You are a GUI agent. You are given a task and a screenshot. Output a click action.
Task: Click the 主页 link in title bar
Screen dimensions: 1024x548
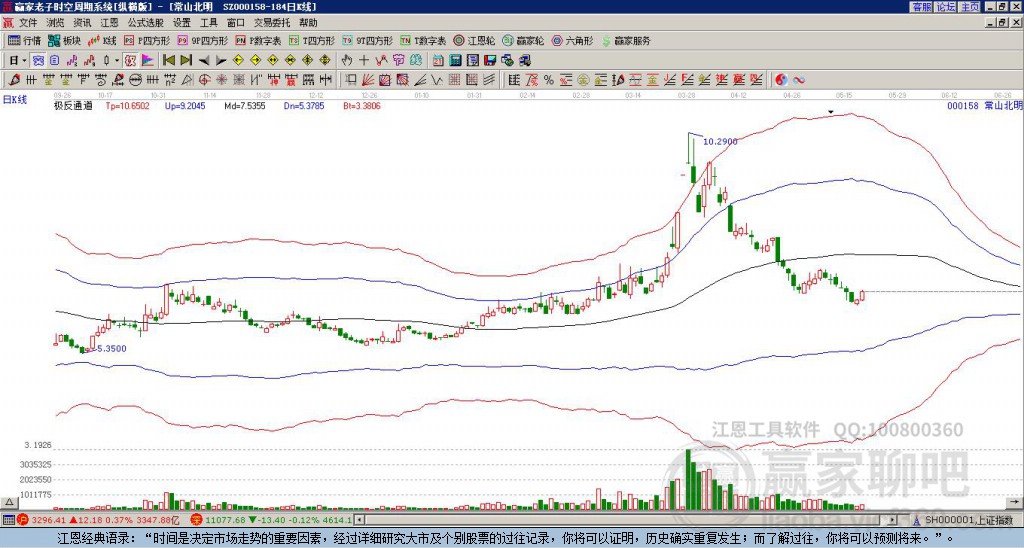click(x=969, y=7)
